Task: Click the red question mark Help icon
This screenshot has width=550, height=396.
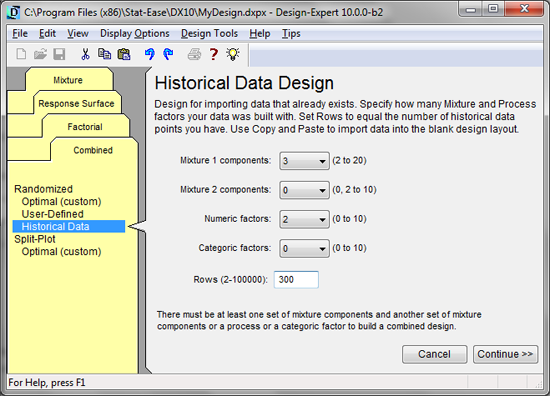Action: pyautogui.click(x=214, y=54)
